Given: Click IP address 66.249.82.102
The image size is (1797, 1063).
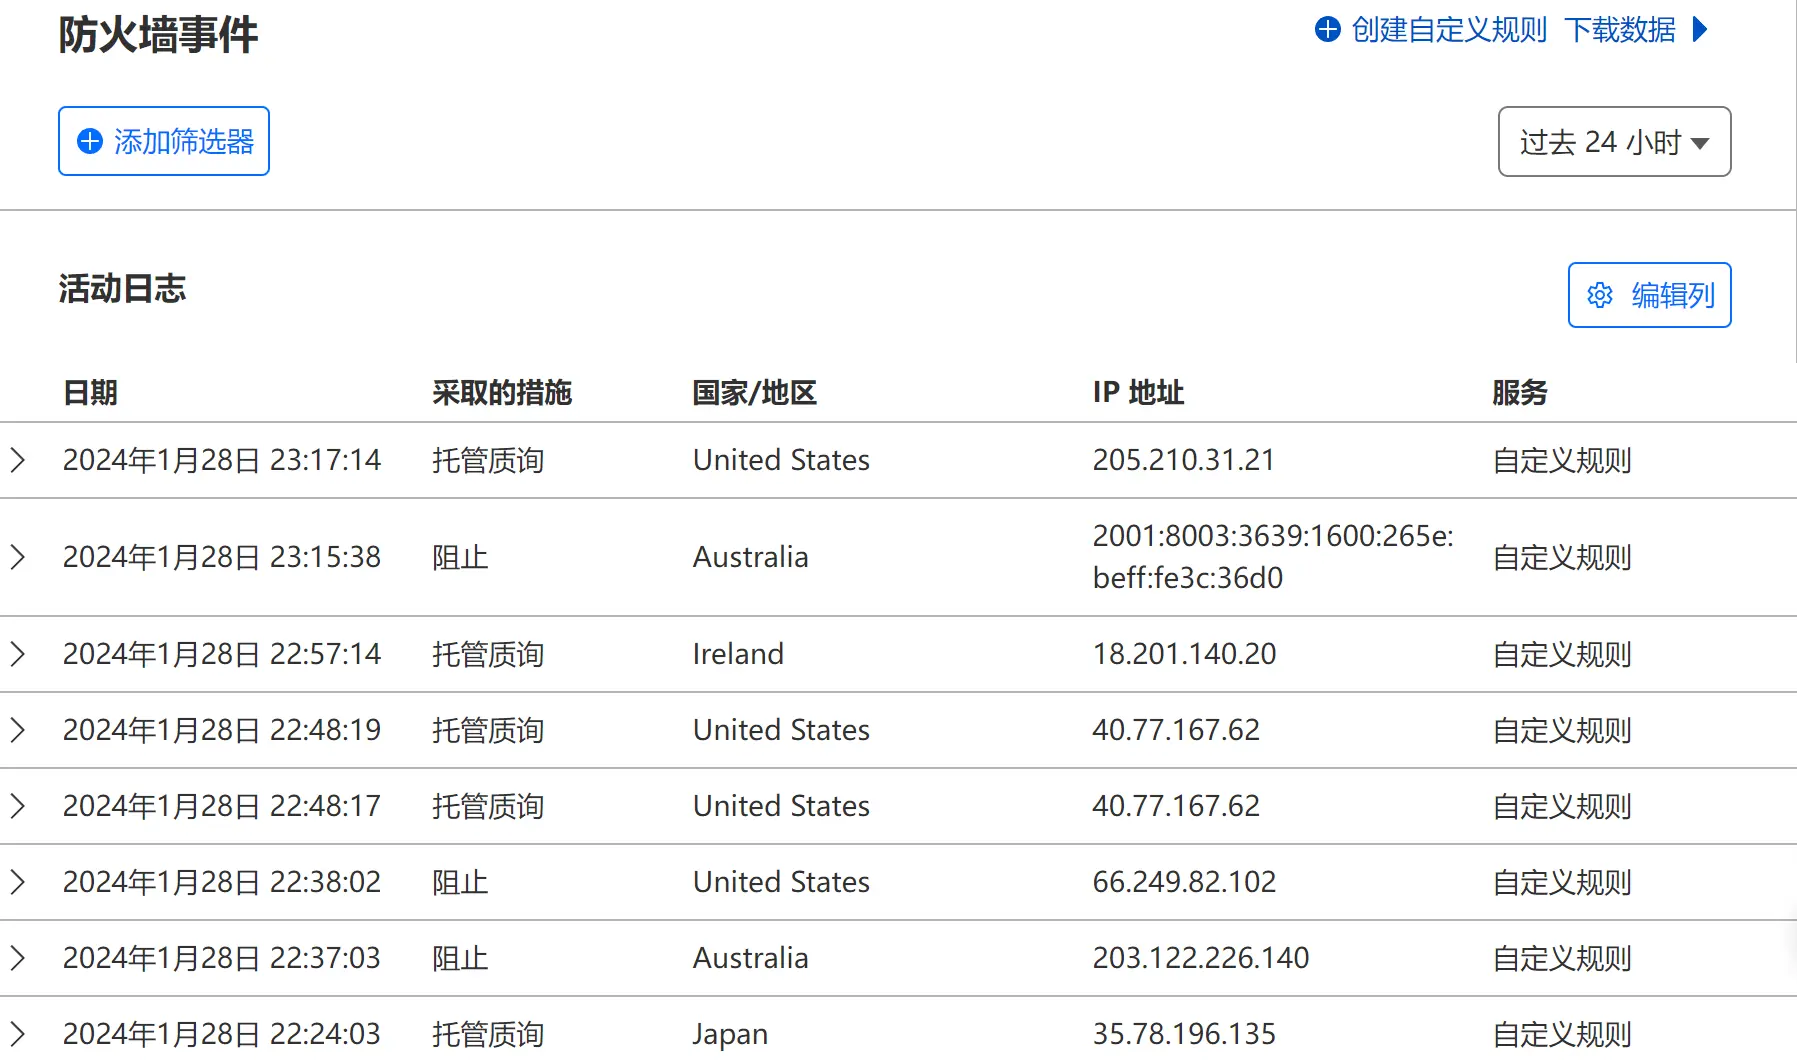Looking at the screenshot, I should [1185, 882].
